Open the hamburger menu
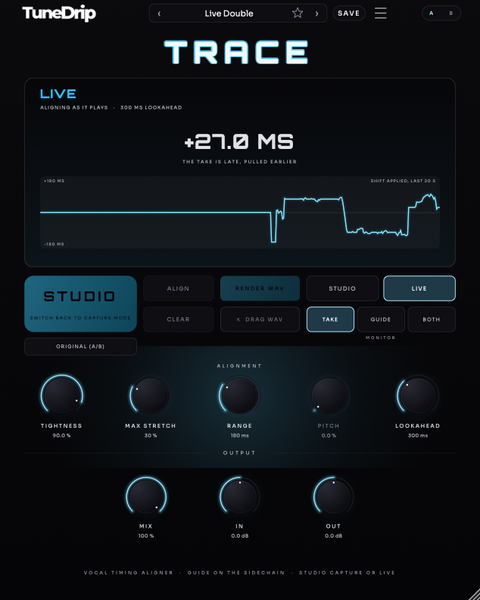This screenshot has width=480, height=600. point(380,13)
